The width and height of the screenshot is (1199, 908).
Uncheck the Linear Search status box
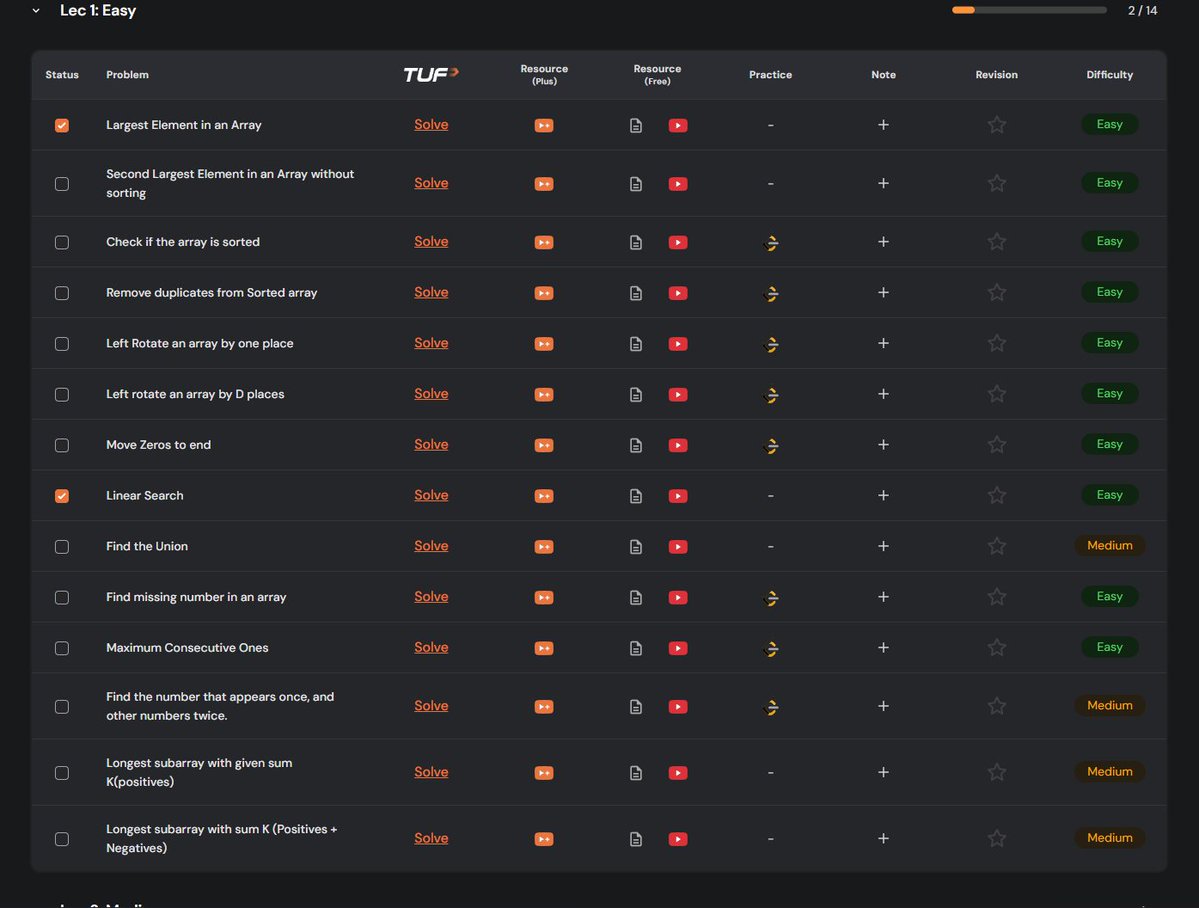[x=62, y=496]
